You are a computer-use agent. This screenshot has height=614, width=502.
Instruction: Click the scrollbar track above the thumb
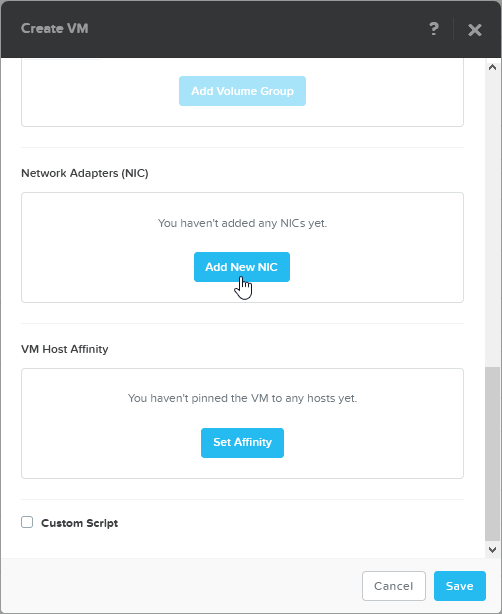[492, 219]
